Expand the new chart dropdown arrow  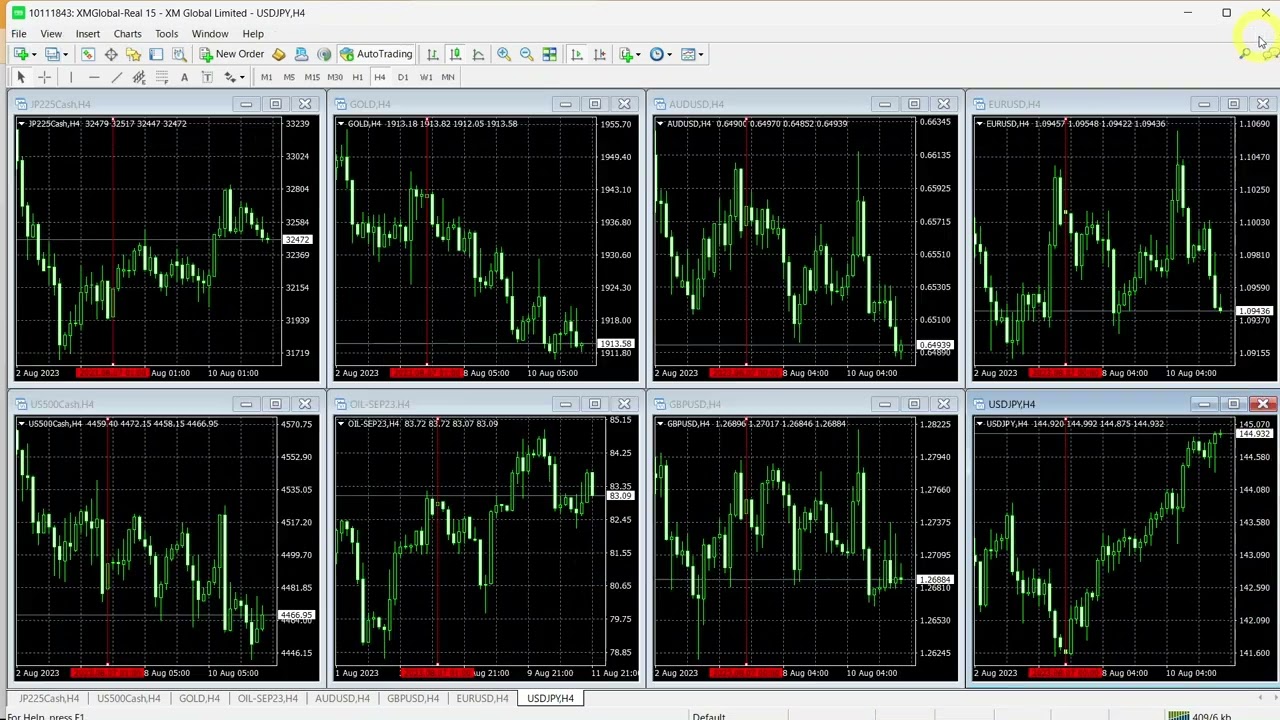tap(33, 54)
